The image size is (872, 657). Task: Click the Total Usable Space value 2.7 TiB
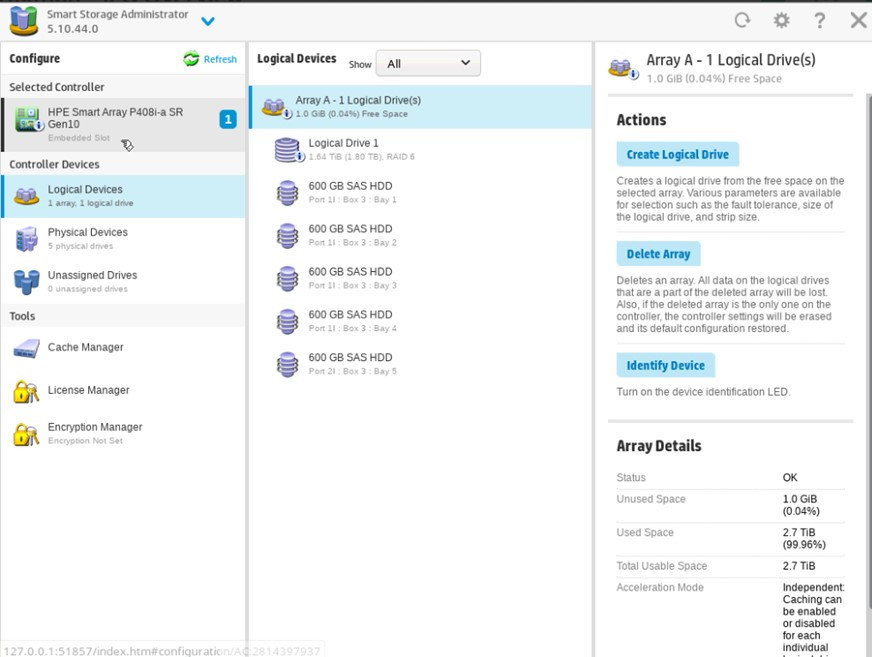799,566
